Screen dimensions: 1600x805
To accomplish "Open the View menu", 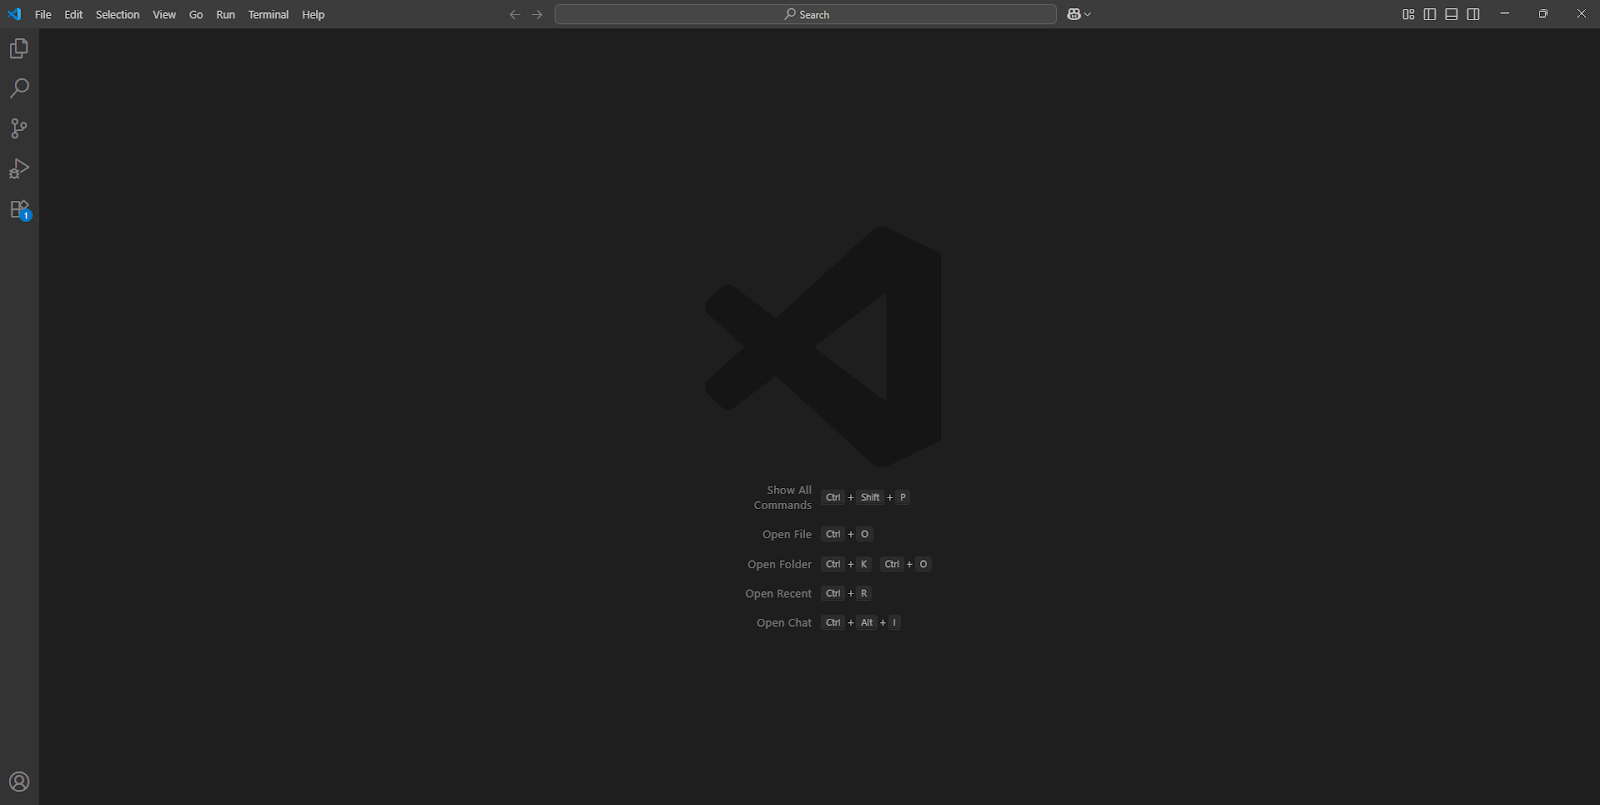I will [164, 15].
